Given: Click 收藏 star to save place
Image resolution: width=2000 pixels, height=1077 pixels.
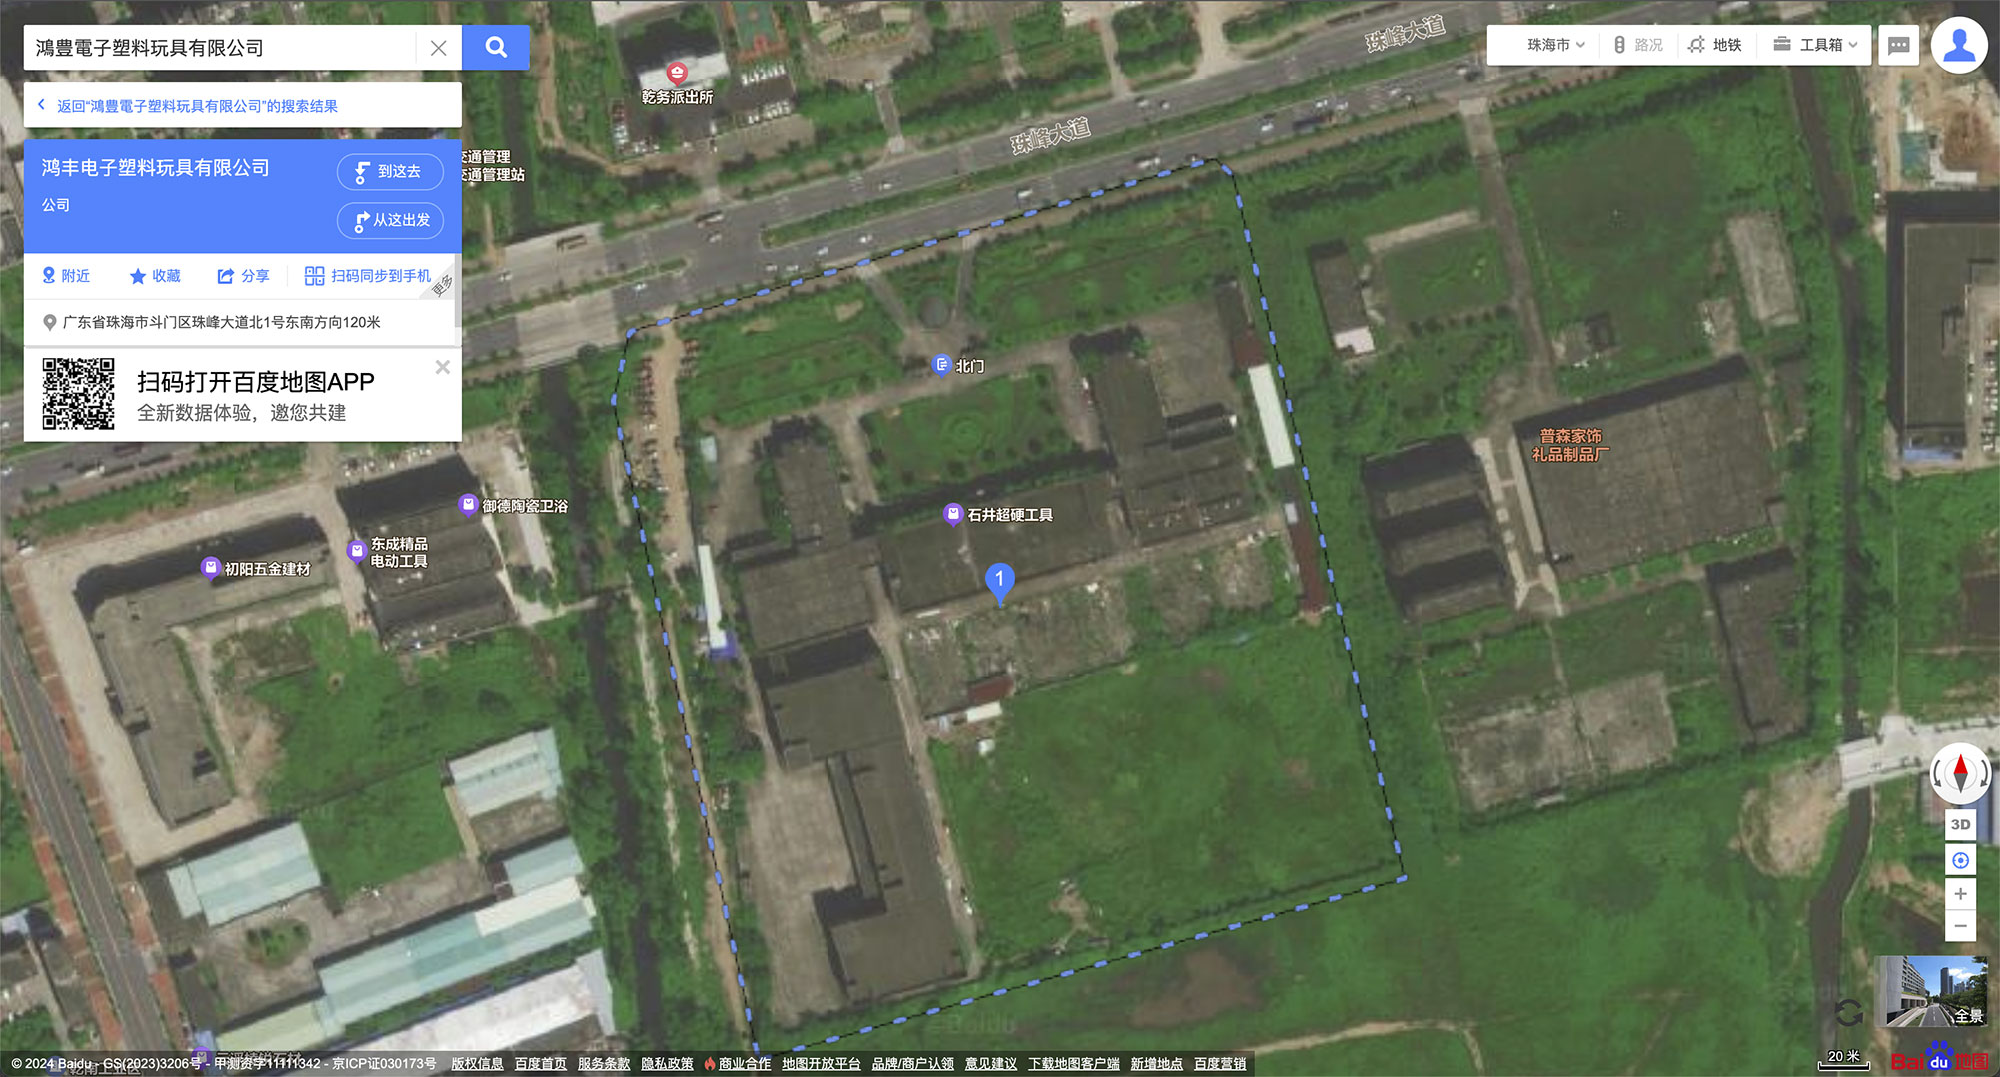Looking at the screenshot, I should (x=155, y=276).
